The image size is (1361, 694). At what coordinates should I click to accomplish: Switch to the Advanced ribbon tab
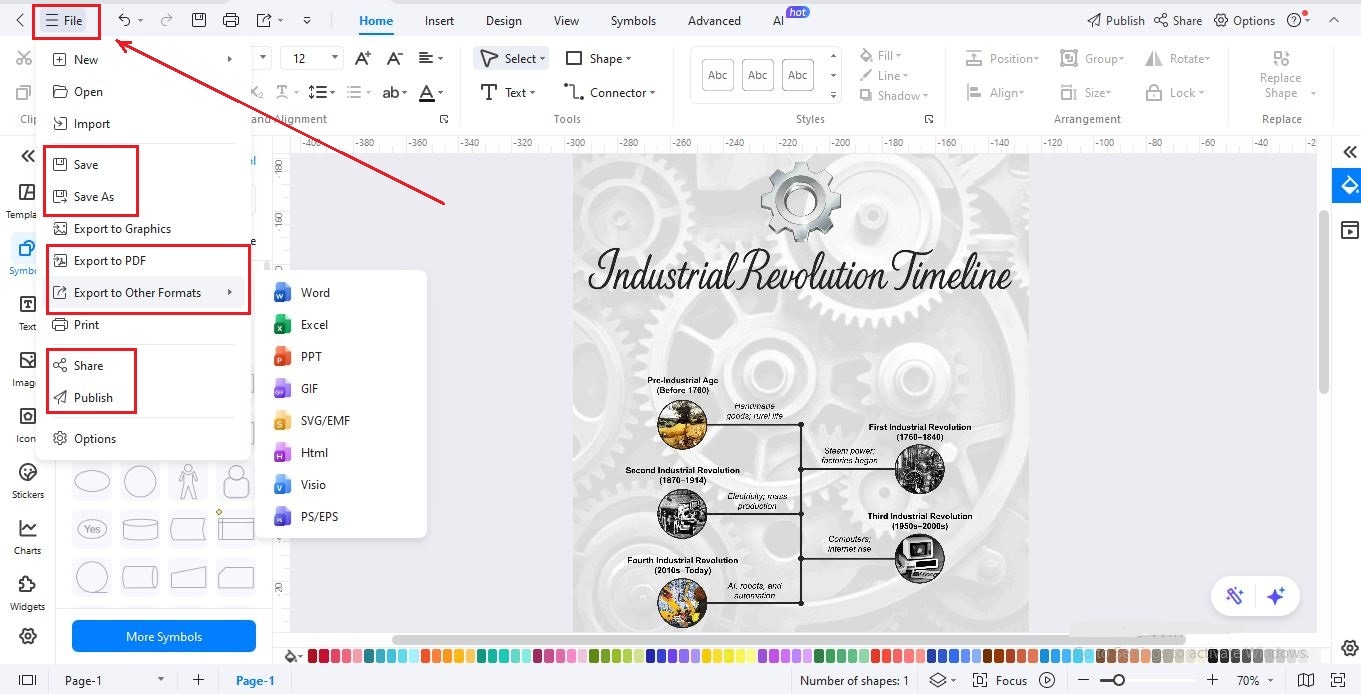click(714, 20)
